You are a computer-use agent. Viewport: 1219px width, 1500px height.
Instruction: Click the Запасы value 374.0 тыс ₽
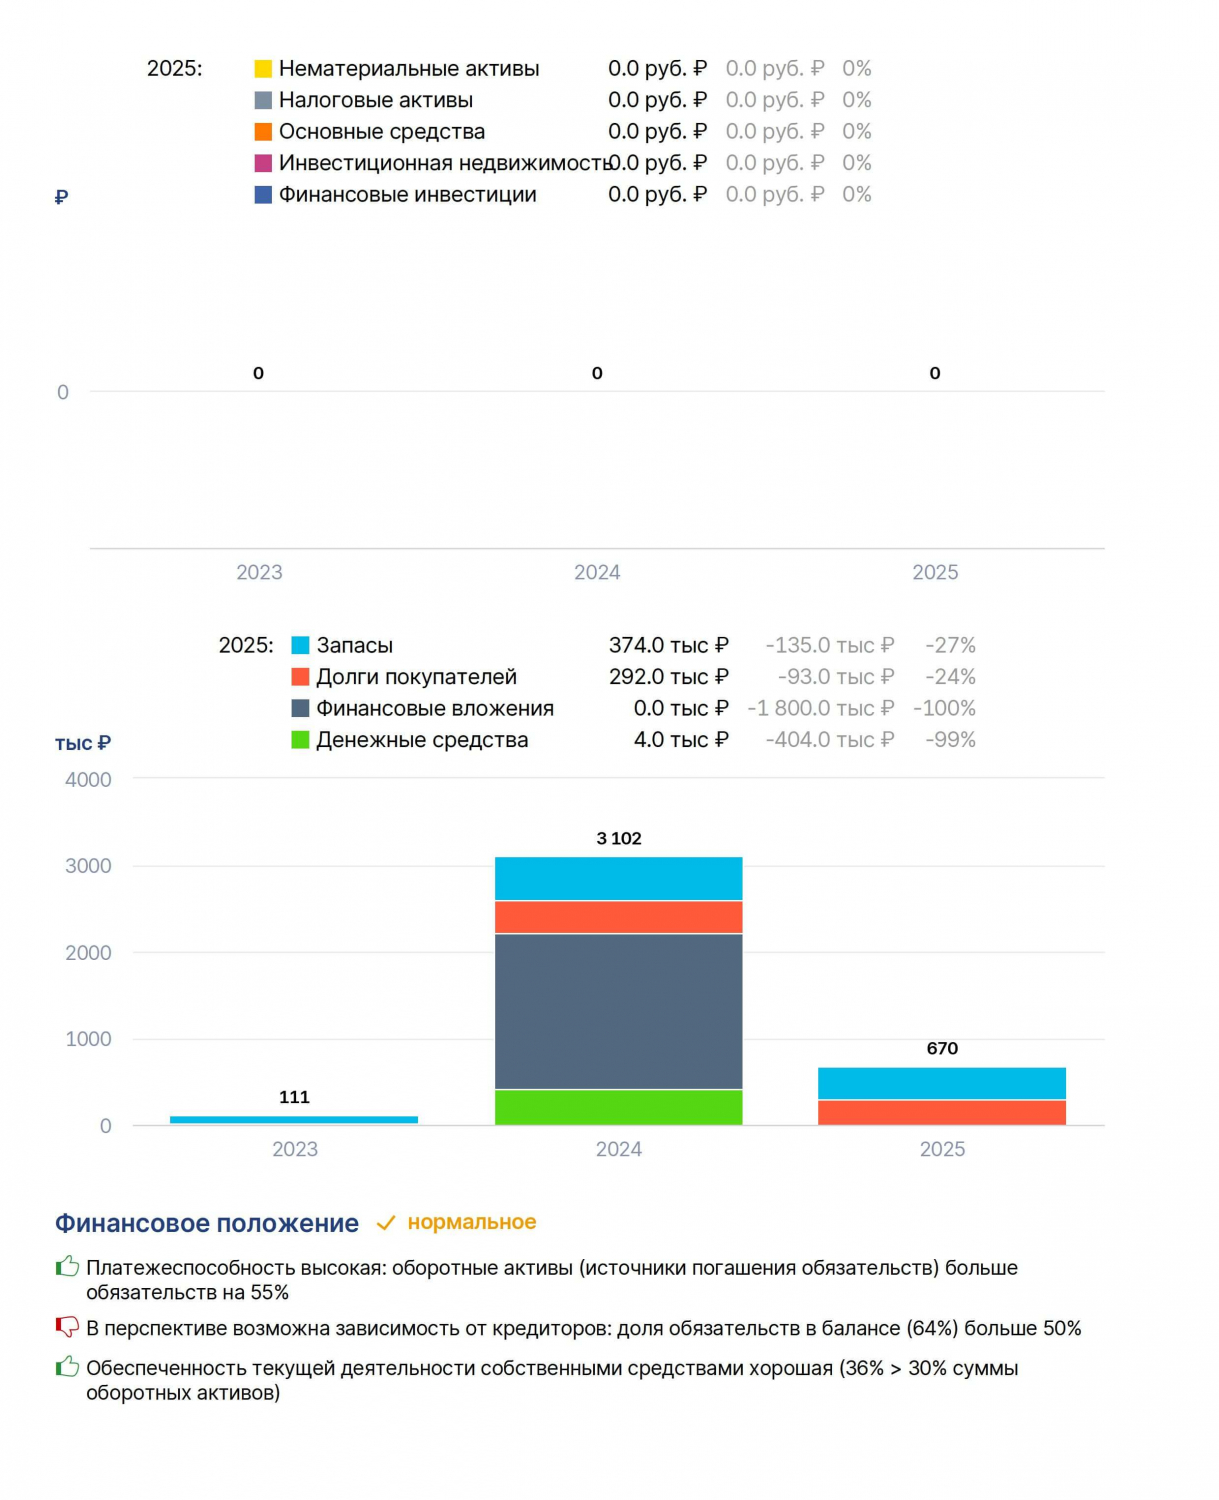click(669, 646)
